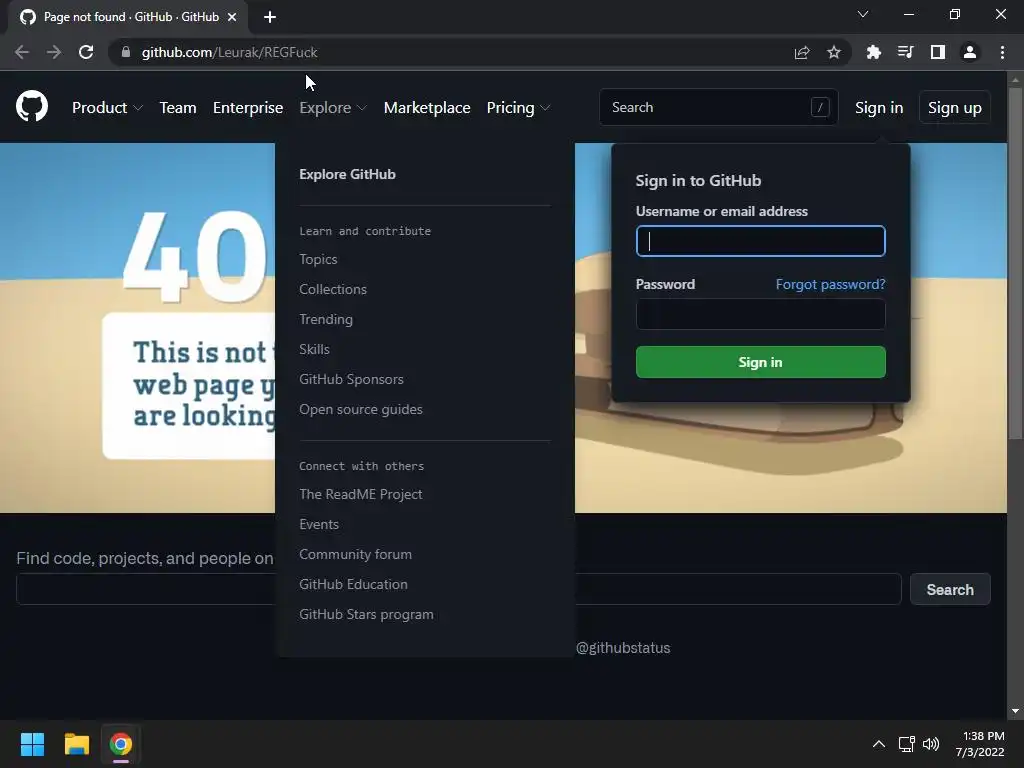The image size is (1024, 768).
Task: Open The ReadME Project entry
Action: click(360, 494)
